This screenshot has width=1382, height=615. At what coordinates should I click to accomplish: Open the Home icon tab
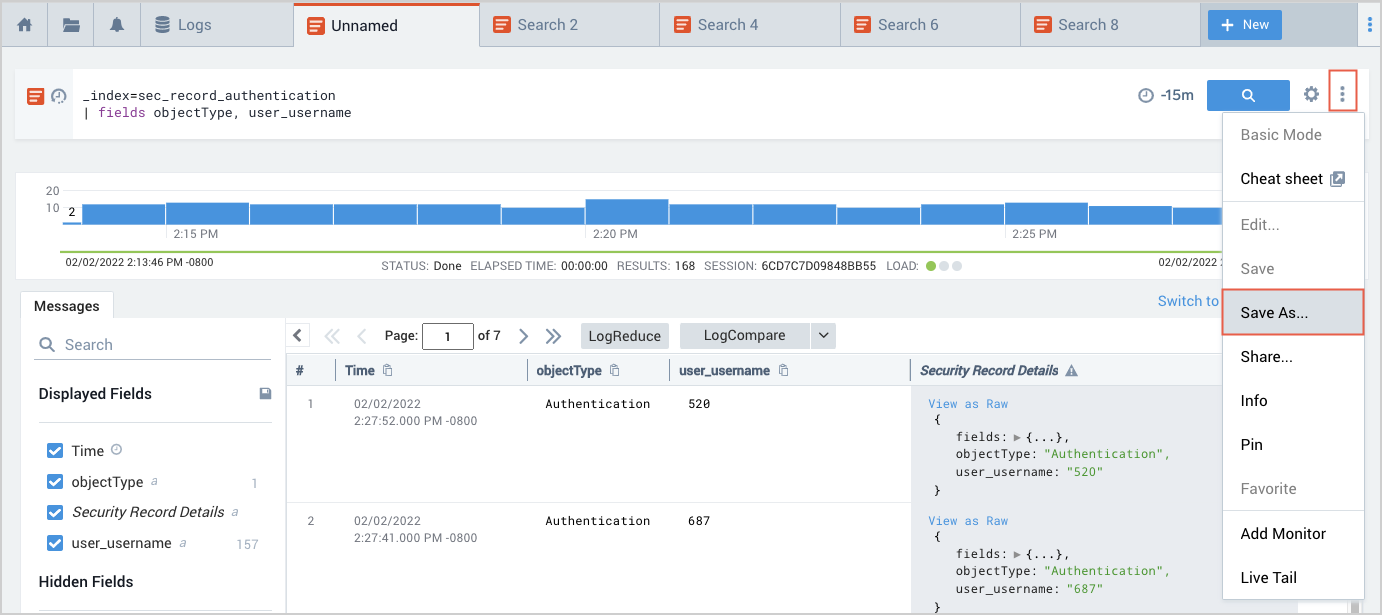(25, 25)
